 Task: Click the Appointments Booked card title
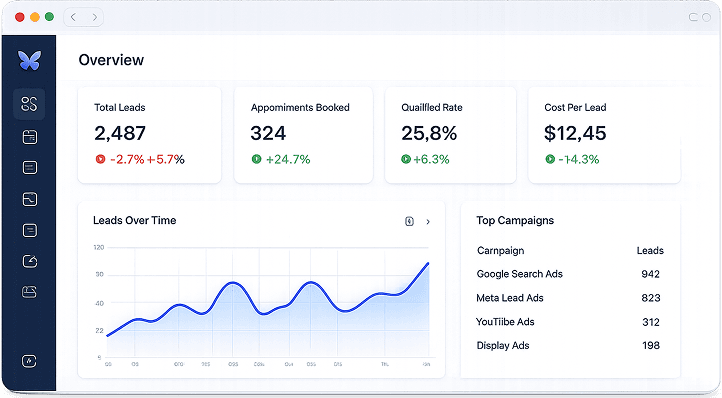pyautogui.click(x=300, y=107)
